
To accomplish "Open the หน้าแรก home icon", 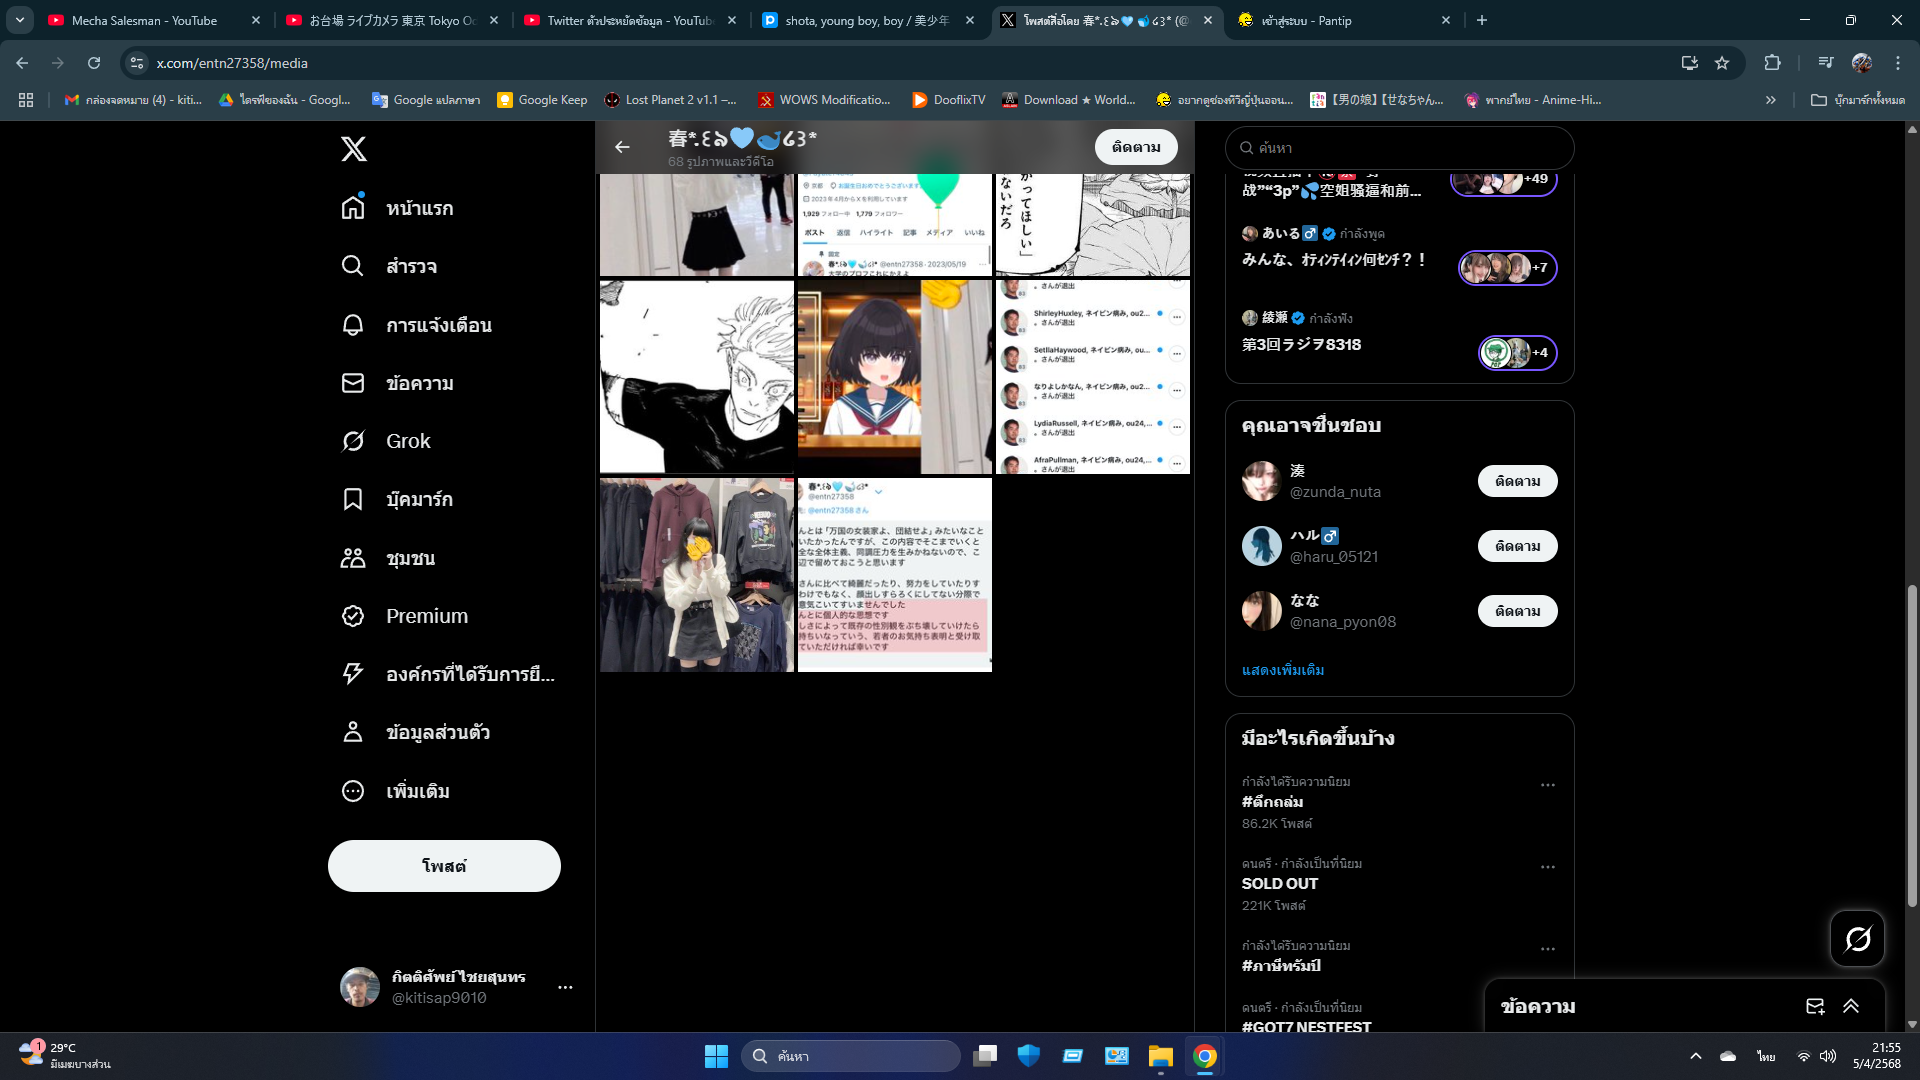I will [x=353, y=207].
